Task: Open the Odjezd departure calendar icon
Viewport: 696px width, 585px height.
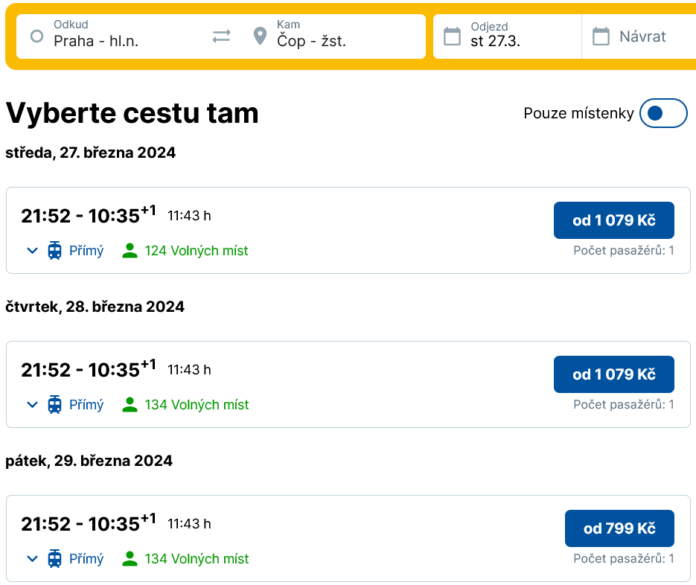Action: point(452,36)
